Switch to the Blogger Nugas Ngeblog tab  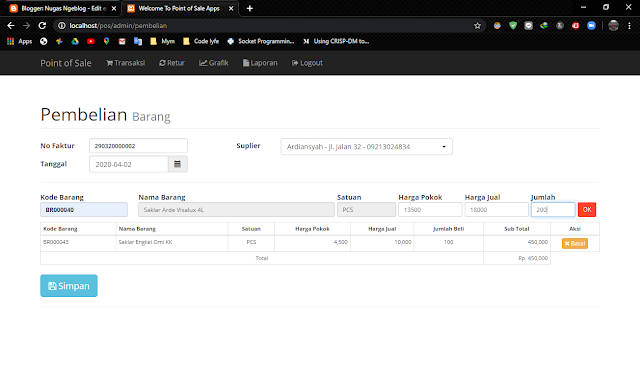tap(62, 8)
